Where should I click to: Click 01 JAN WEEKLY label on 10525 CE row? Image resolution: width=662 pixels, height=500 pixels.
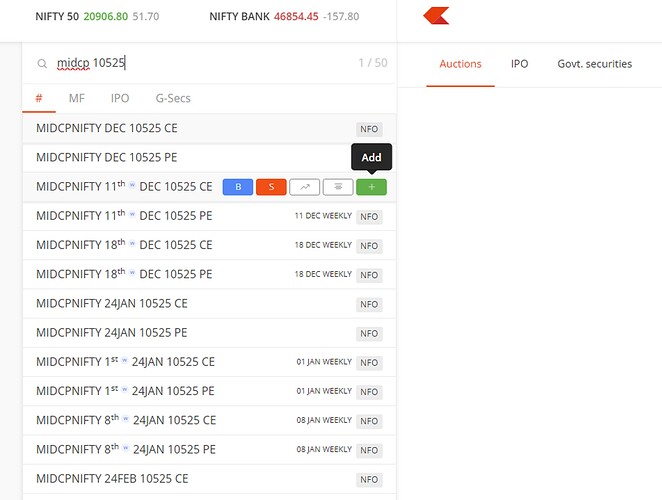pos(324,362)
